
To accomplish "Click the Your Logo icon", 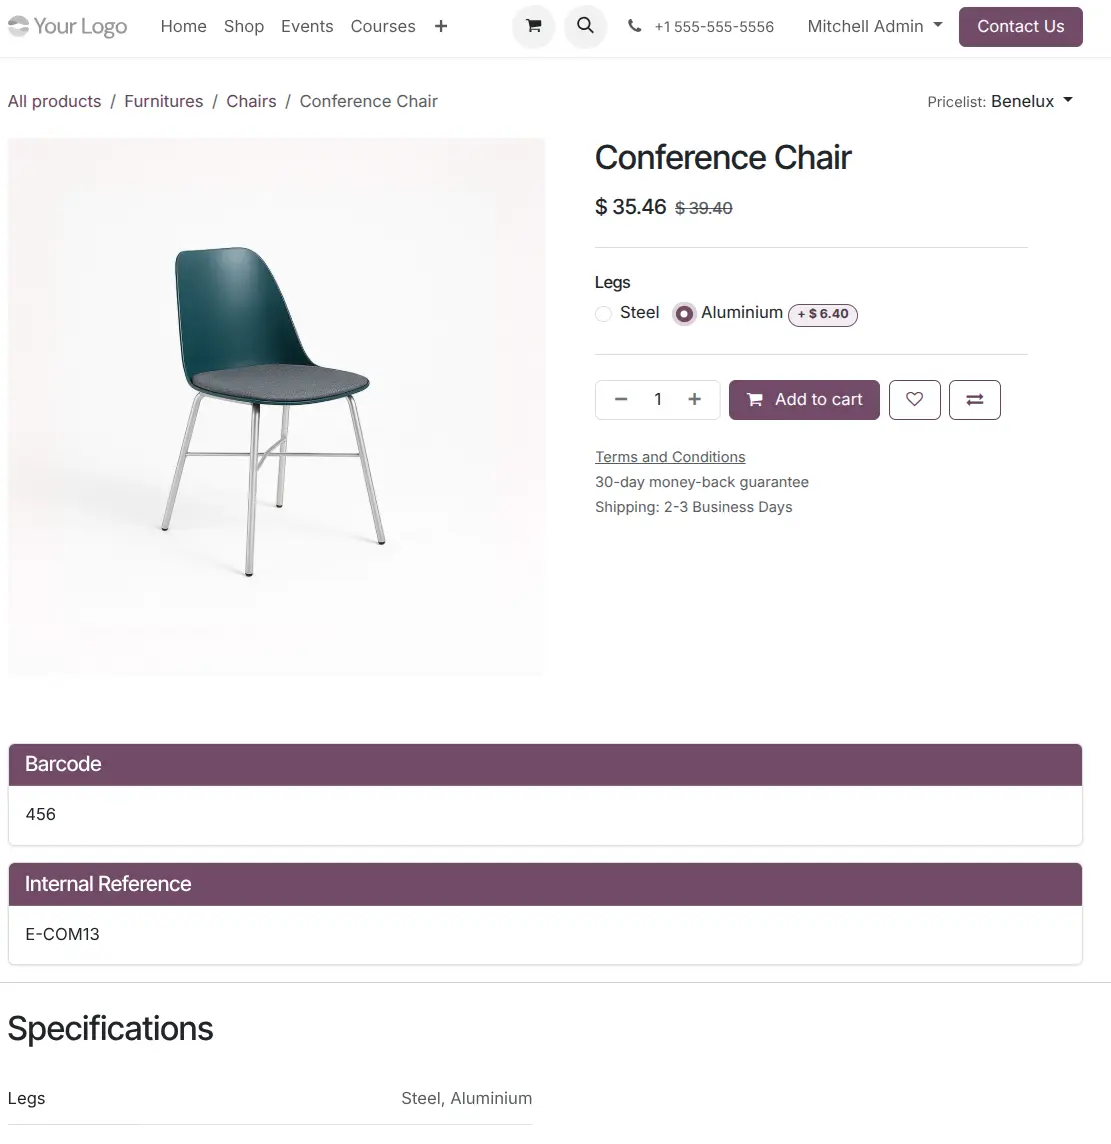I will (68, 26).
